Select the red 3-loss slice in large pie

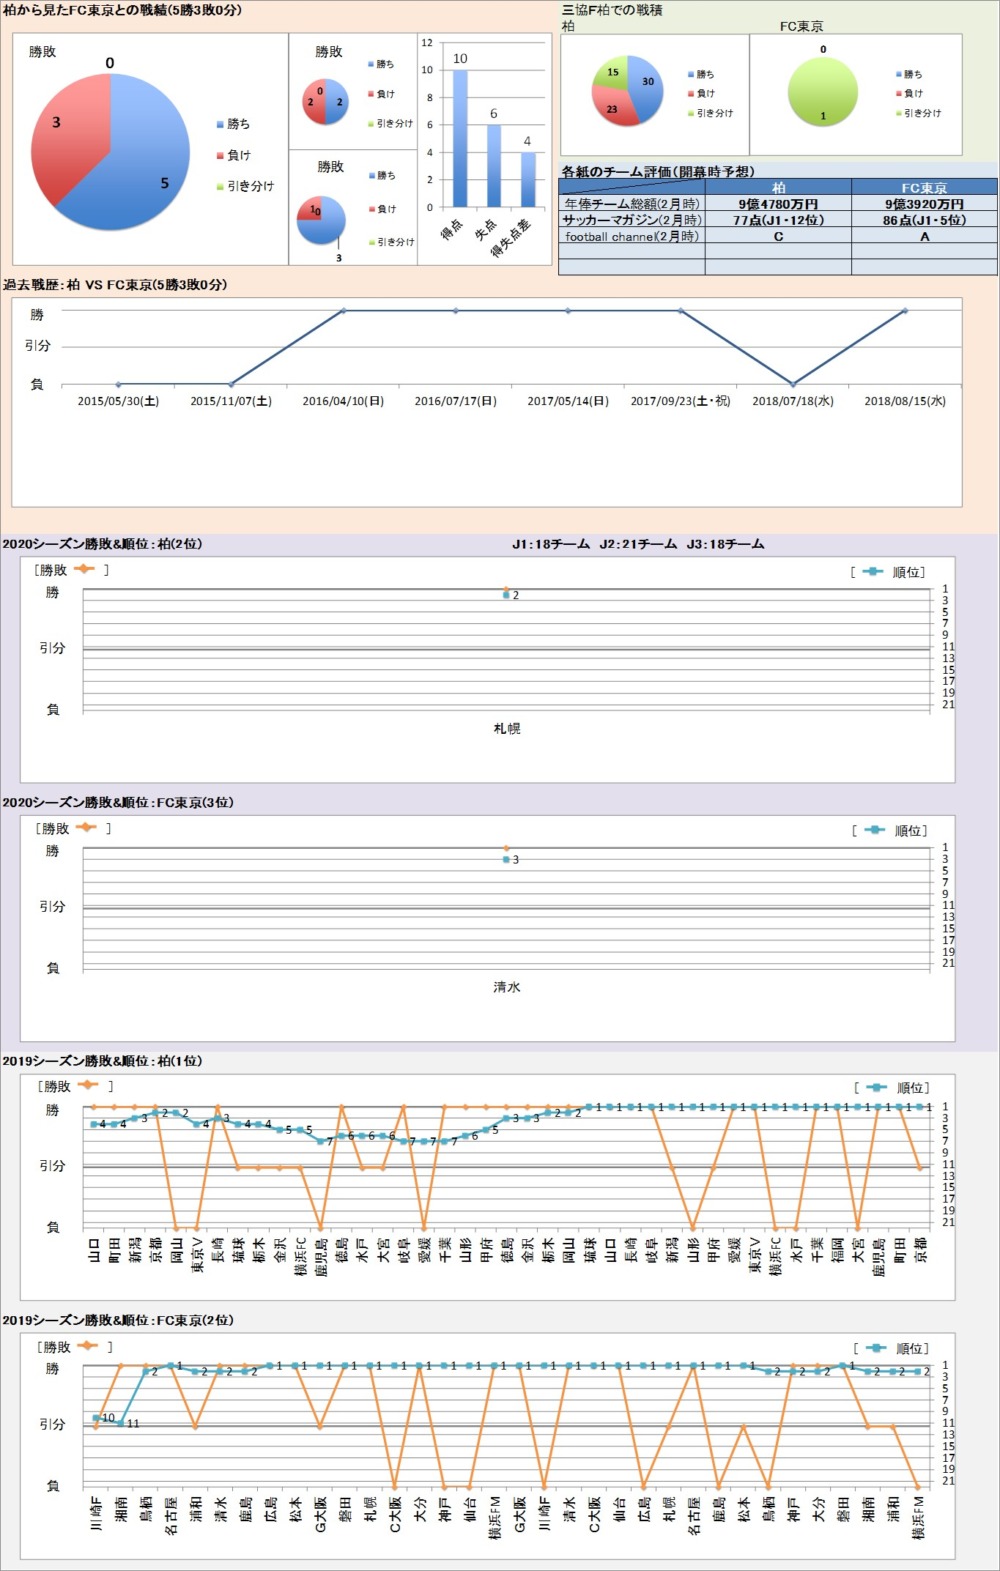pyautogui.click(x=65, y=135)
